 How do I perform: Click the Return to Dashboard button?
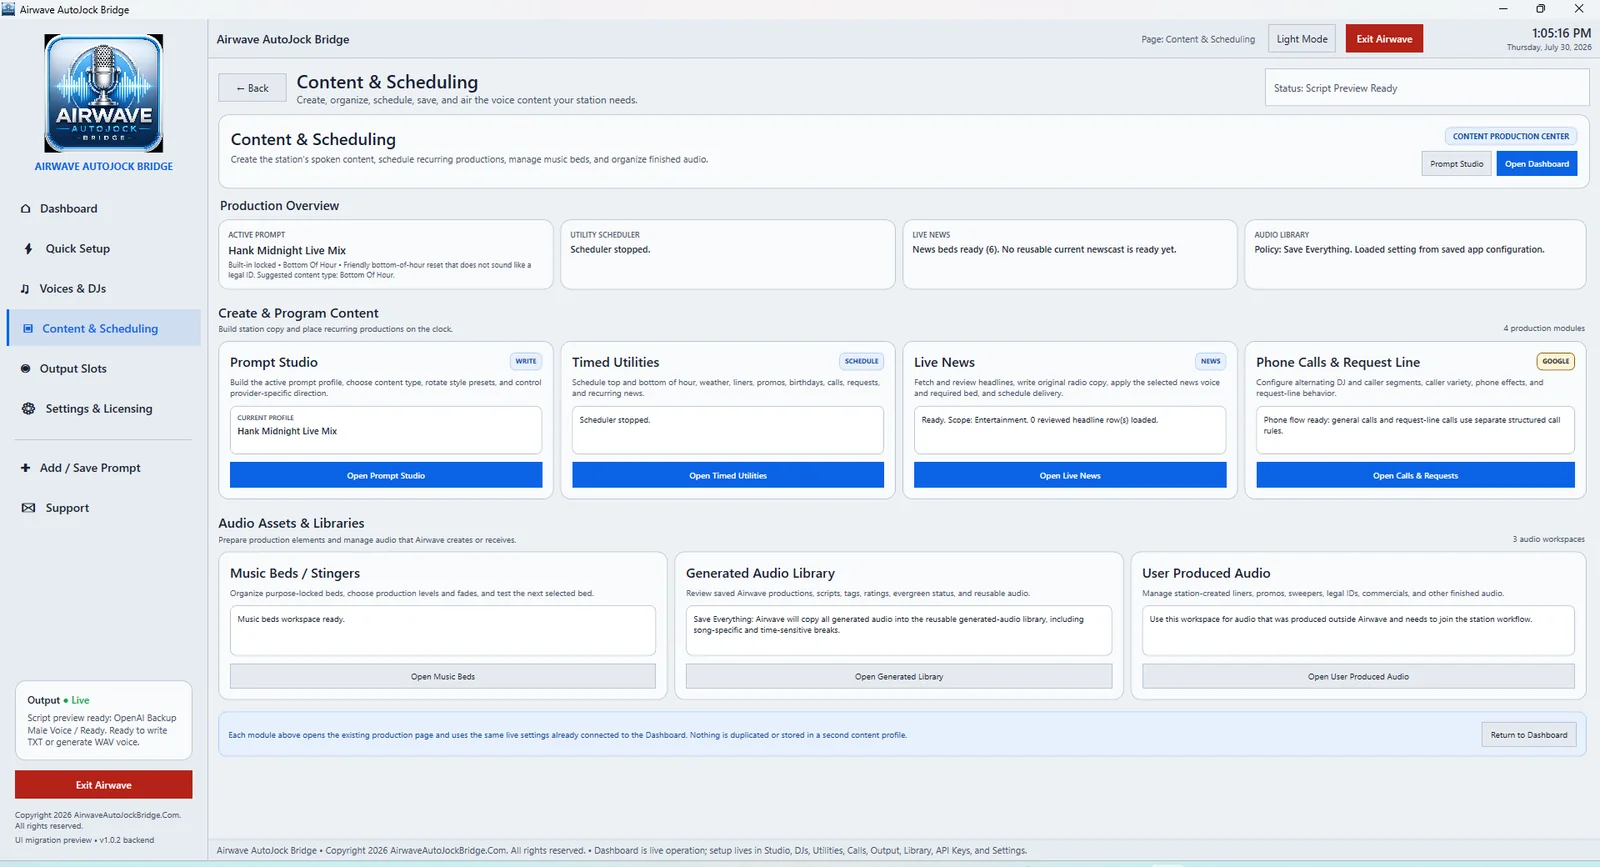point(1529,735)
